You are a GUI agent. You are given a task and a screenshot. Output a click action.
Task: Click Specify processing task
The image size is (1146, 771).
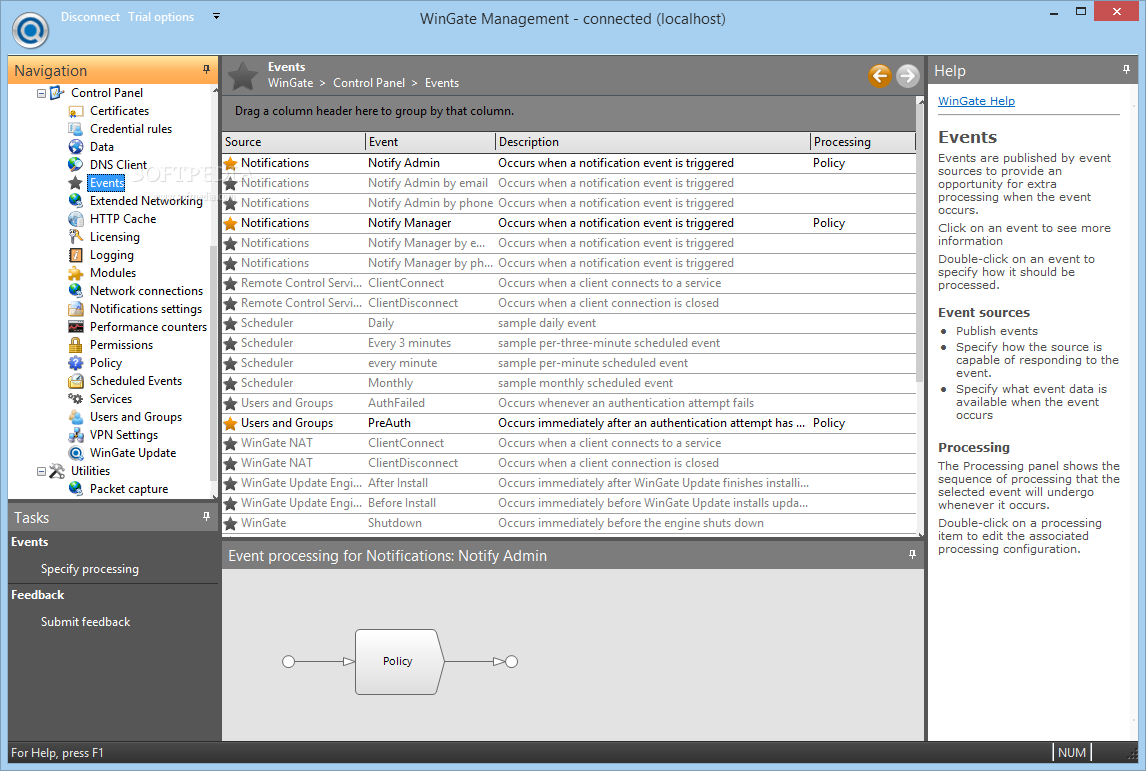coord(89,569)
